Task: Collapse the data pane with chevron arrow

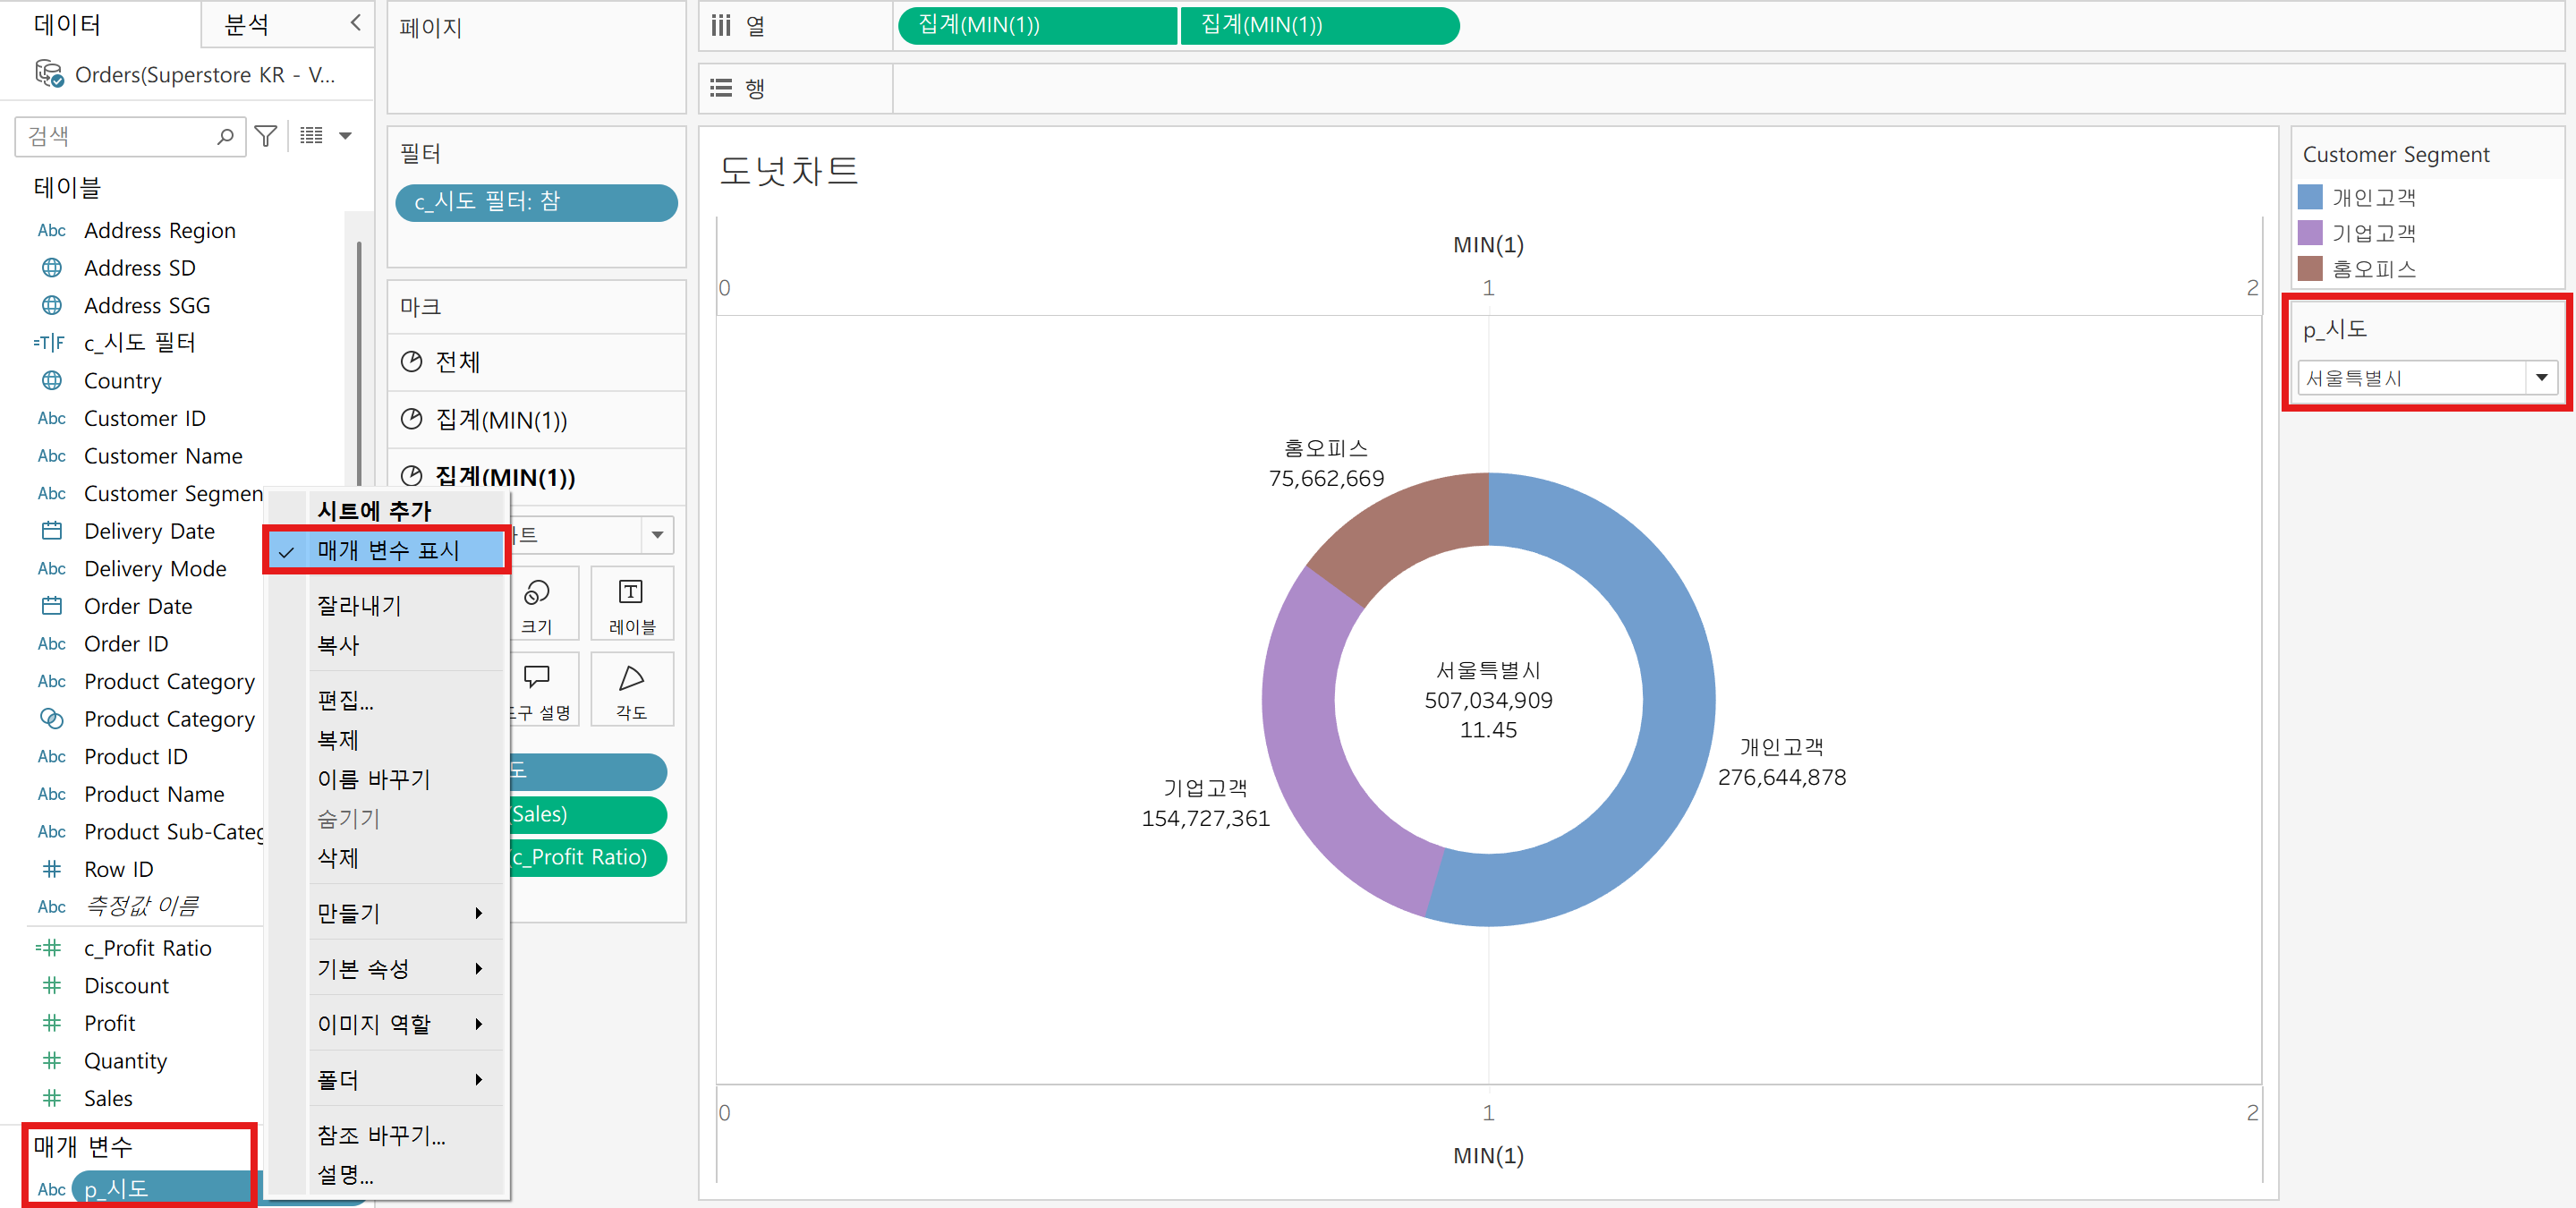Action: (x=355, y=23)
